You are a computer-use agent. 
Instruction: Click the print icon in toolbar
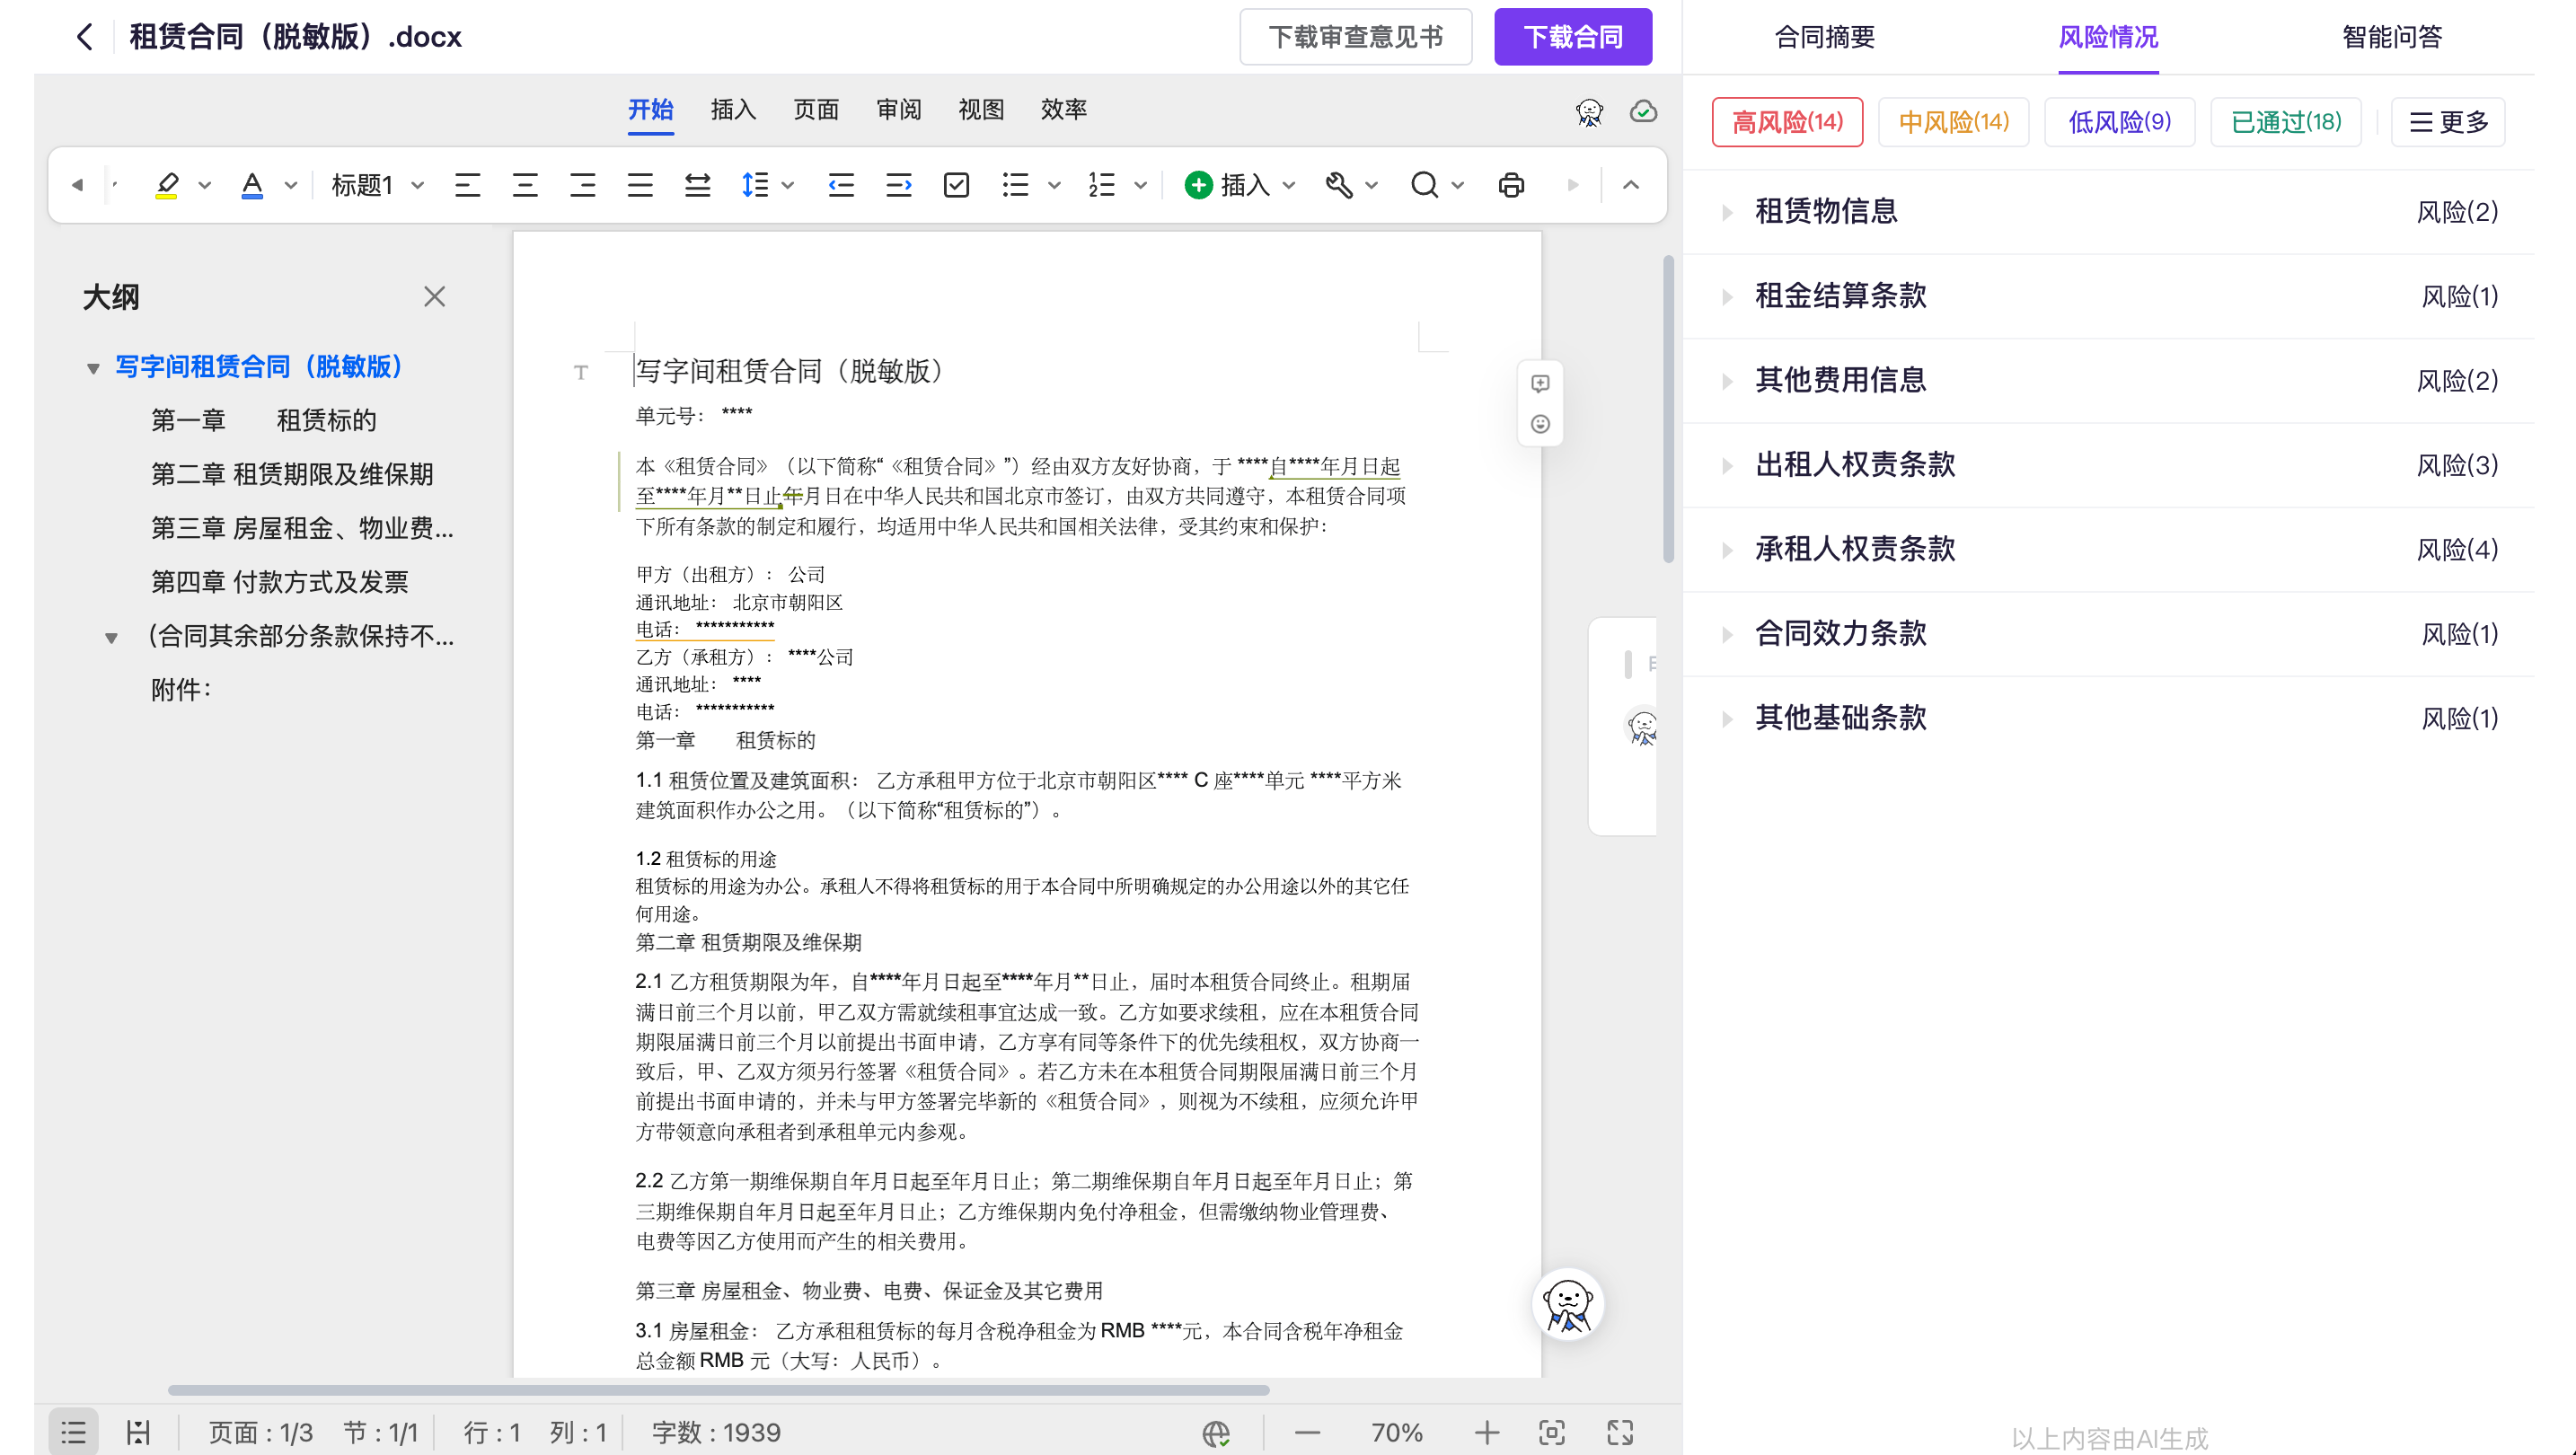1511,185
